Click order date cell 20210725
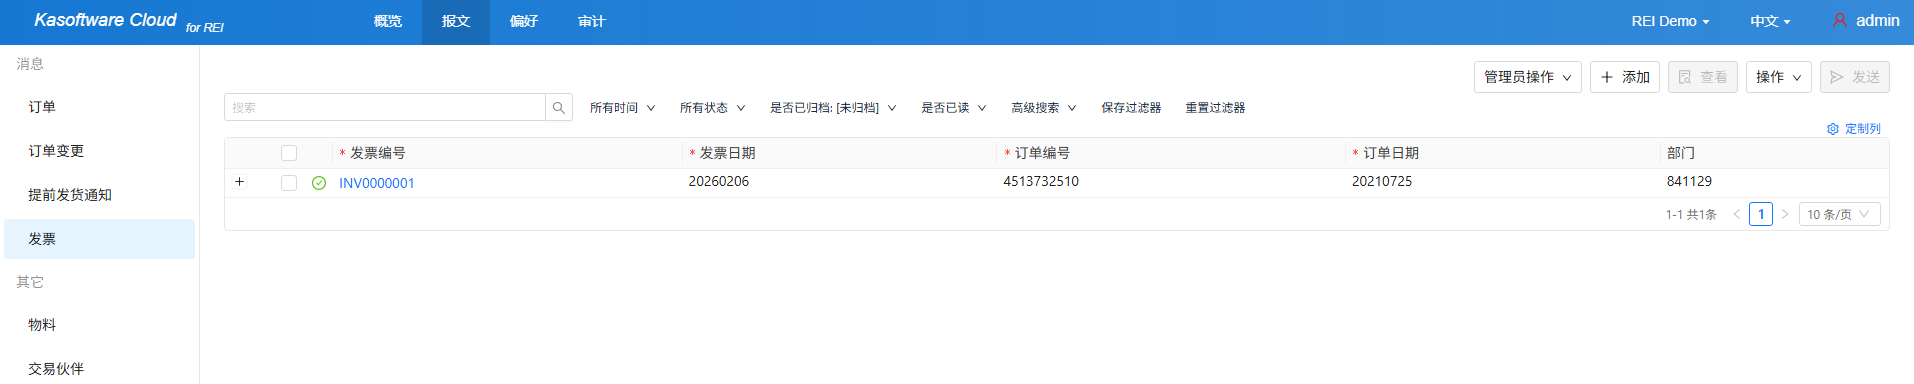The image size is (1914, 384). coord(1382,181)
